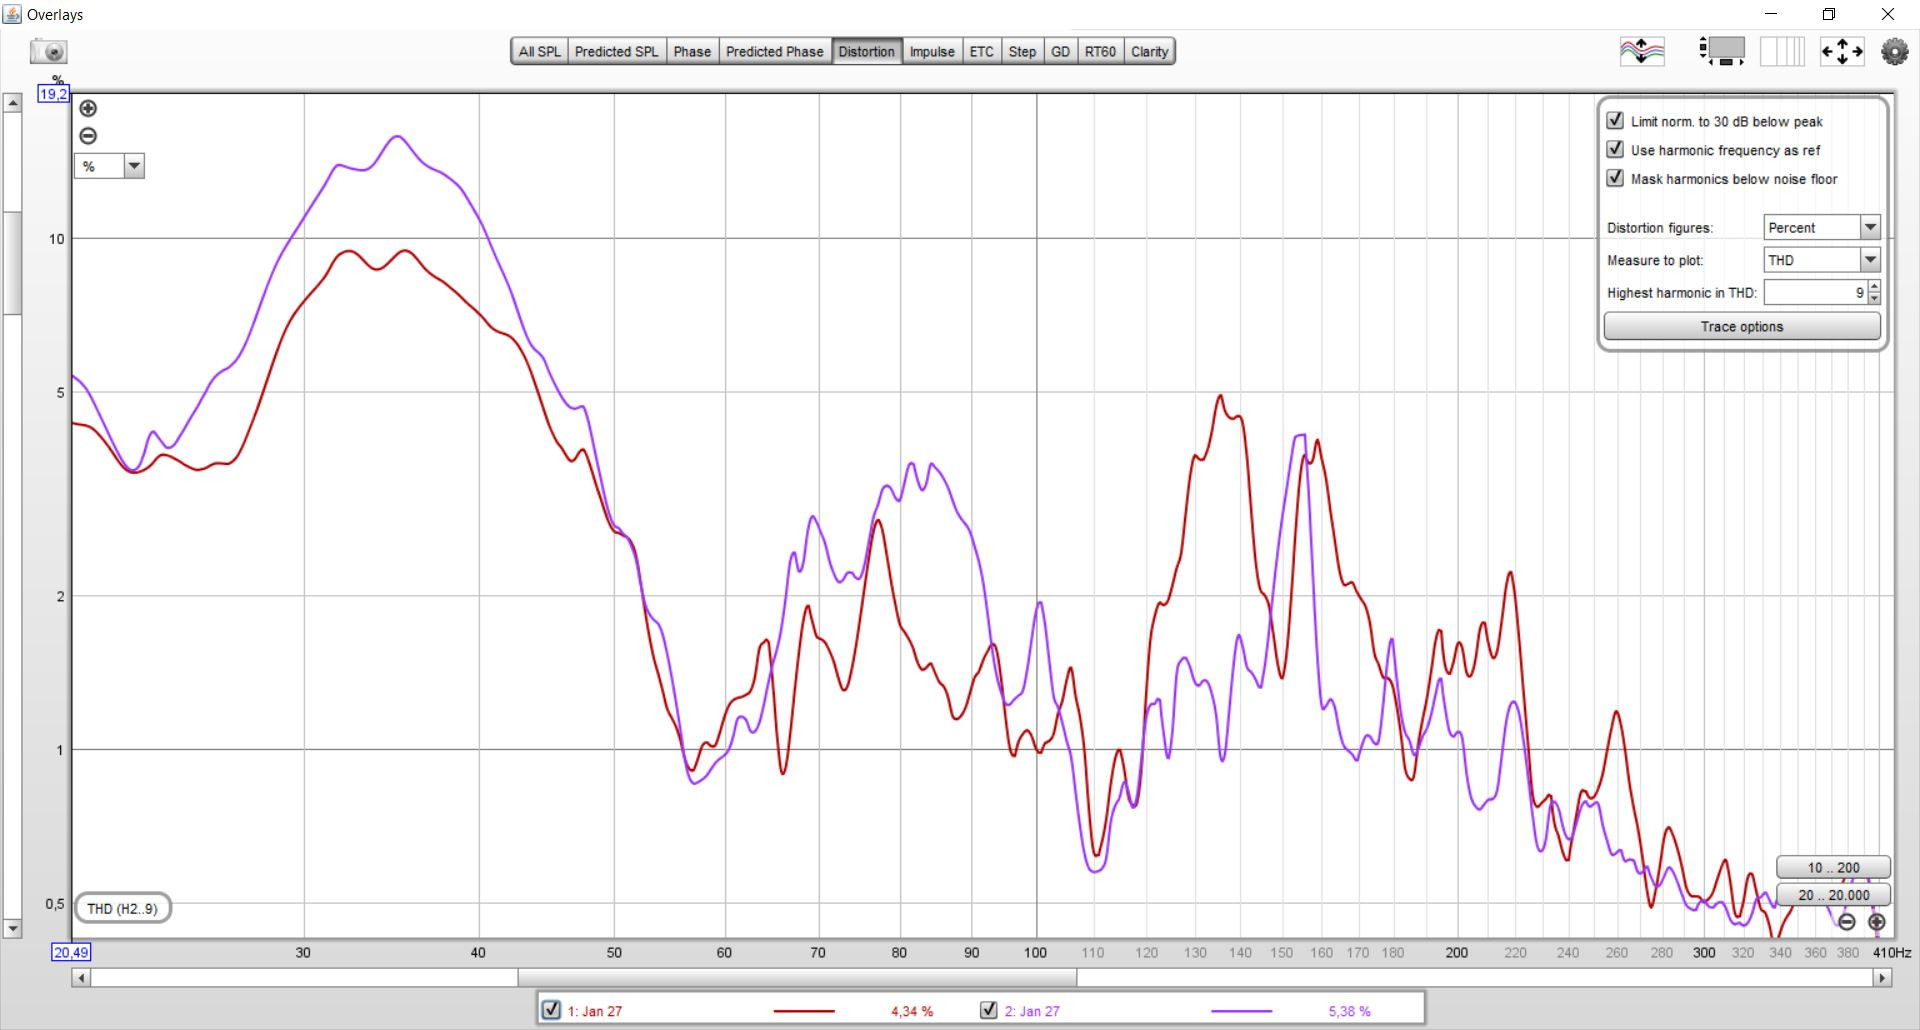The height and width of the screenshot is (1030, 1920).
Task: Click the 19,2 top axis limit box
Action: 53,94
